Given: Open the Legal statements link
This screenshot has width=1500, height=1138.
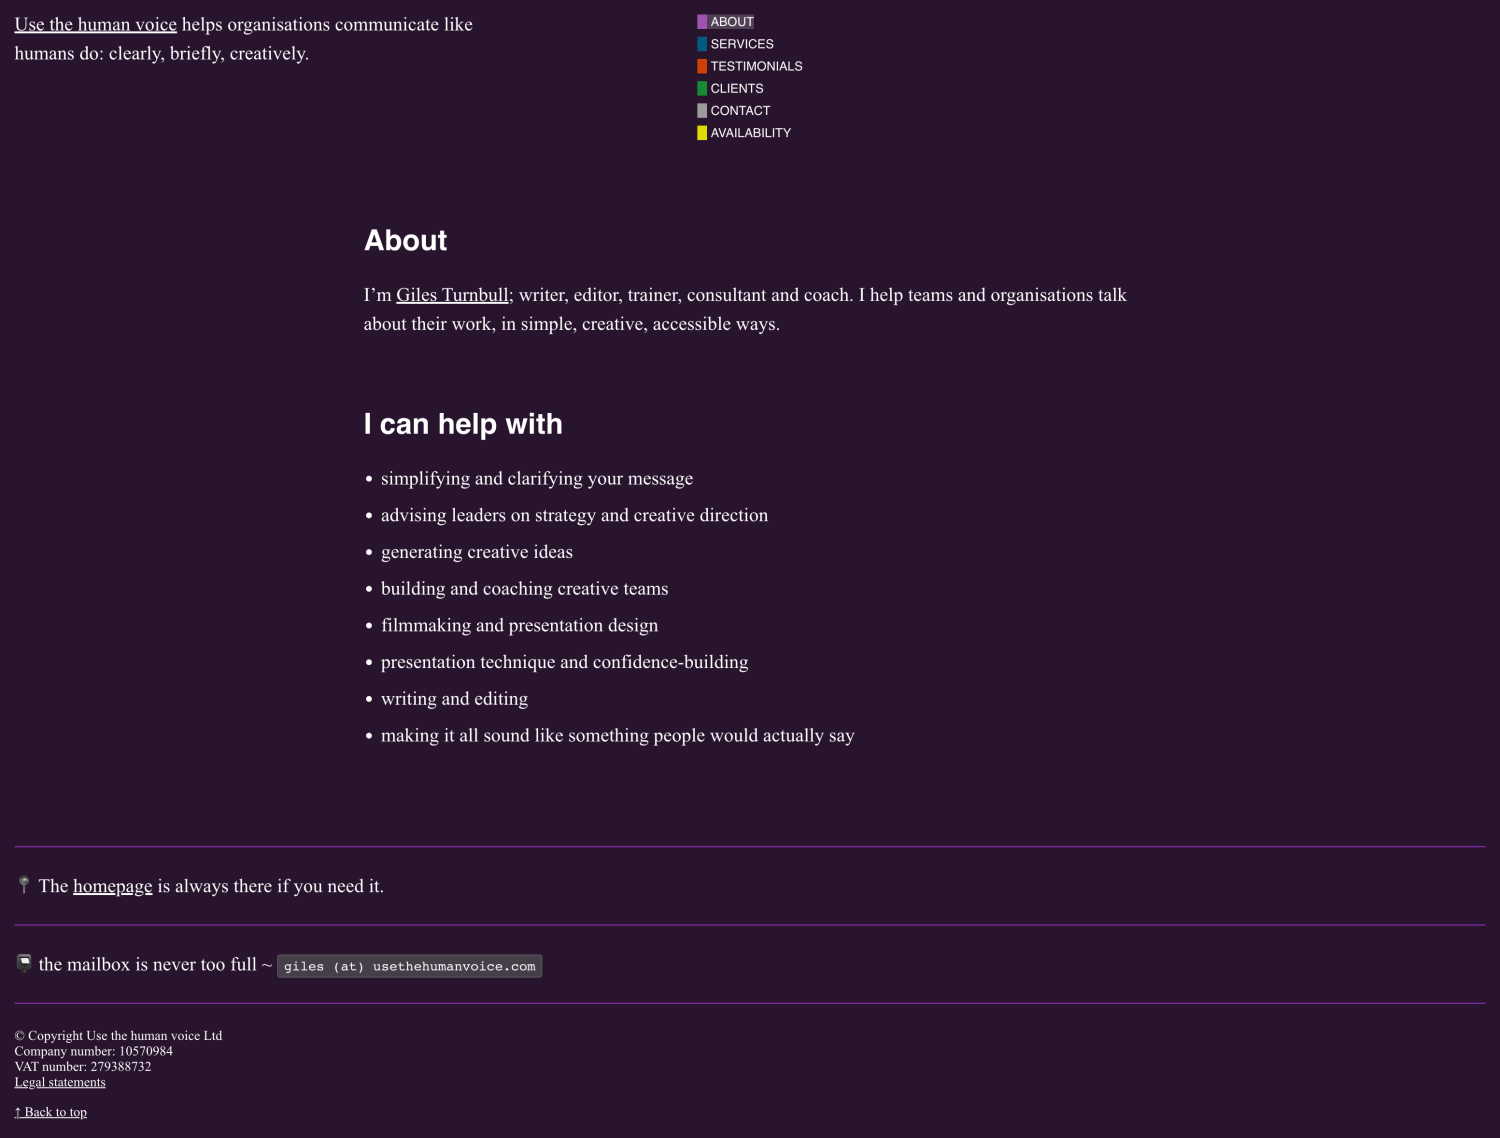Looking at the screenshot, I should [60, 1082].
